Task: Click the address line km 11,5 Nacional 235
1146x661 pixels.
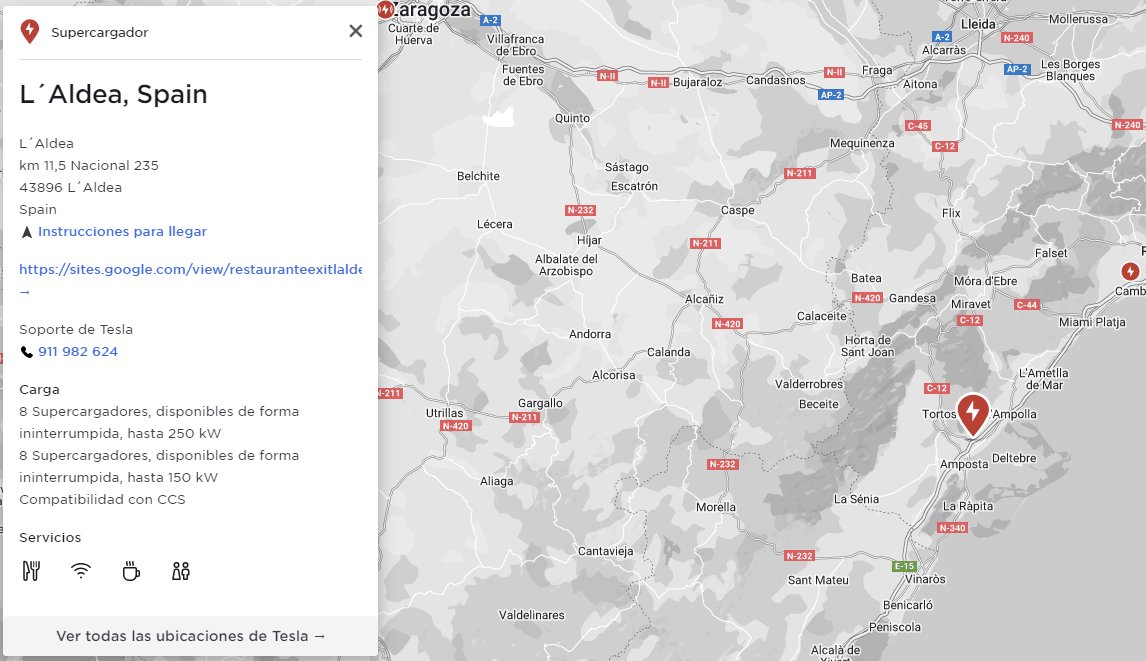Action: point(88,165)
